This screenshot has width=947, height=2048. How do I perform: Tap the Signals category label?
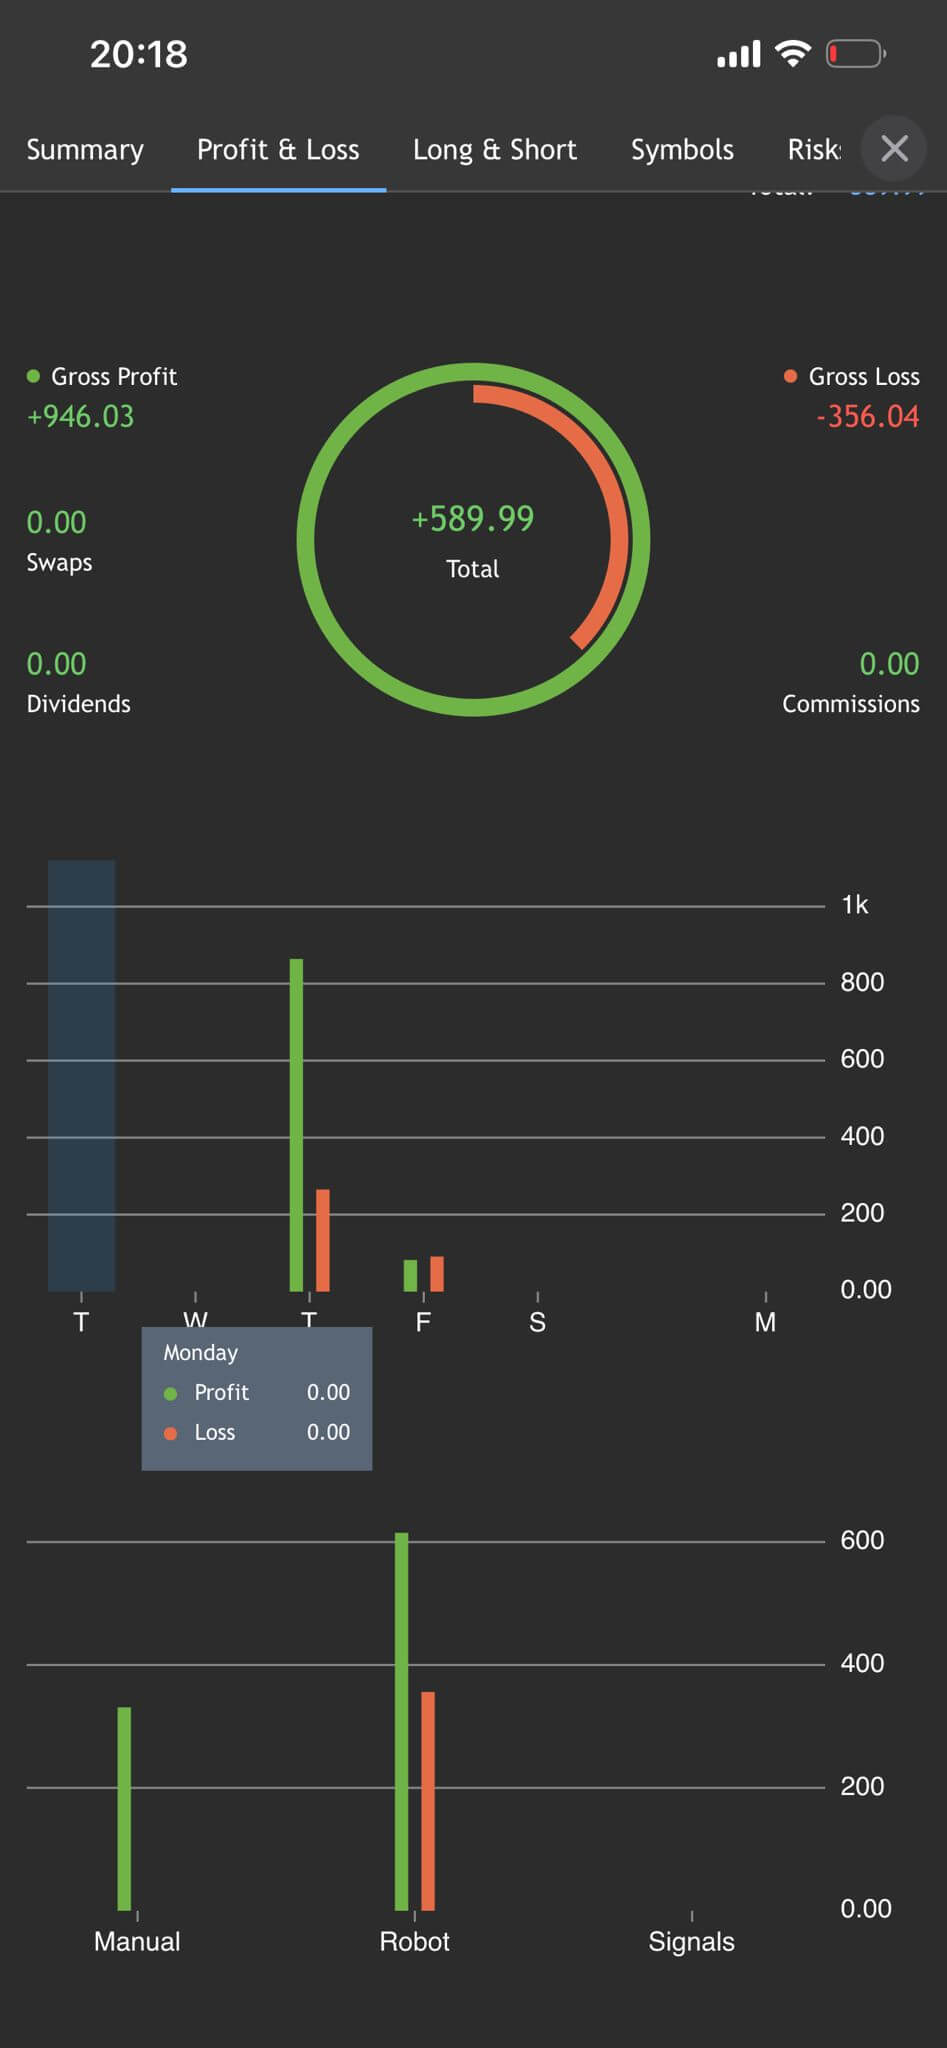[x=691, y=1941]
